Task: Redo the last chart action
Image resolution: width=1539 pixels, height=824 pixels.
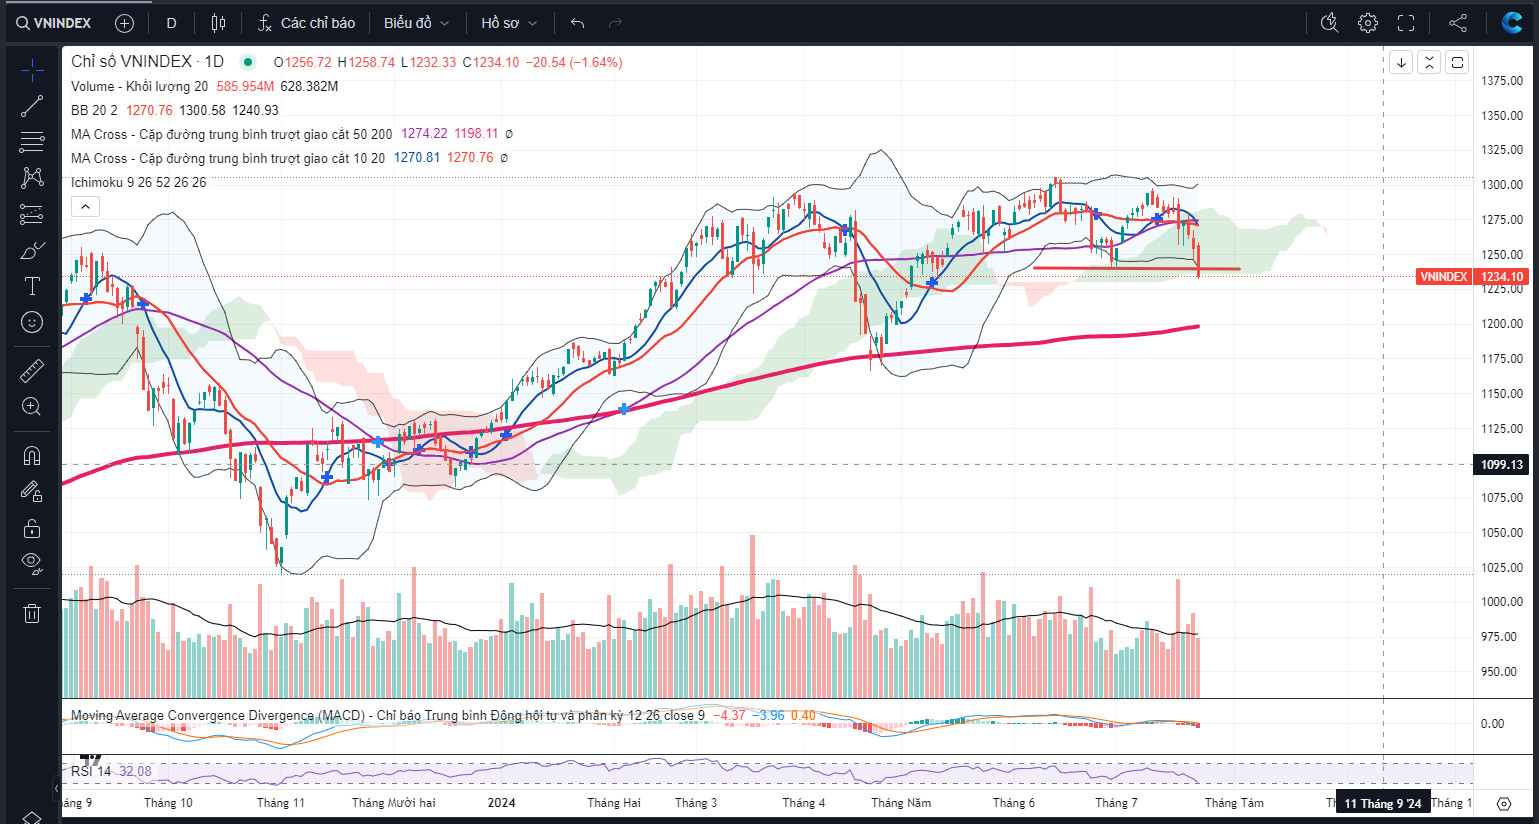Action: 615,22
